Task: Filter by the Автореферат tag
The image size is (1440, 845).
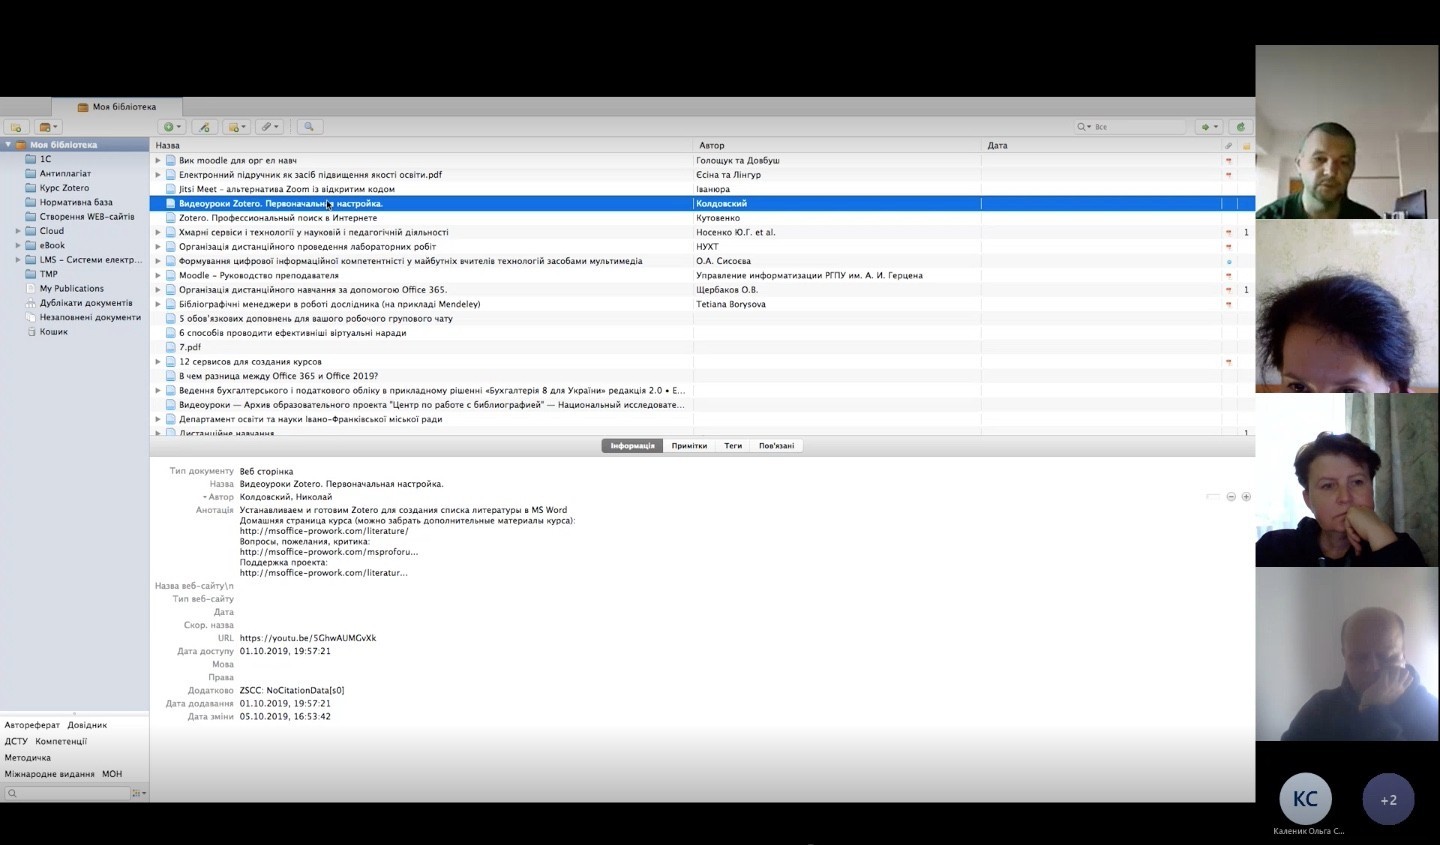Action: 32,725
